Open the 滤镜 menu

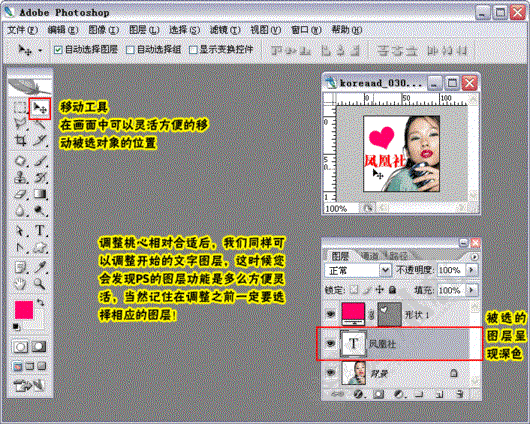(x=225, y=30)
